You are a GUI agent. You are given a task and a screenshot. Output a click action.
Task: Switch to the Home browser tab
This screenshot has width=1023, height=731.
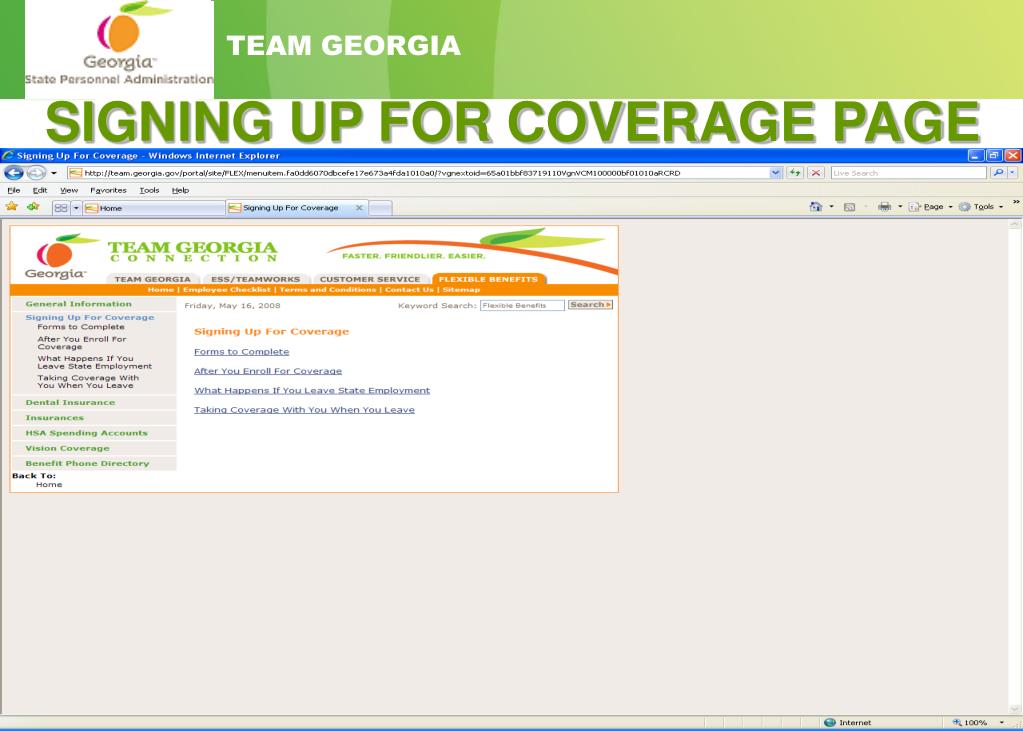(x=154, y=208)
